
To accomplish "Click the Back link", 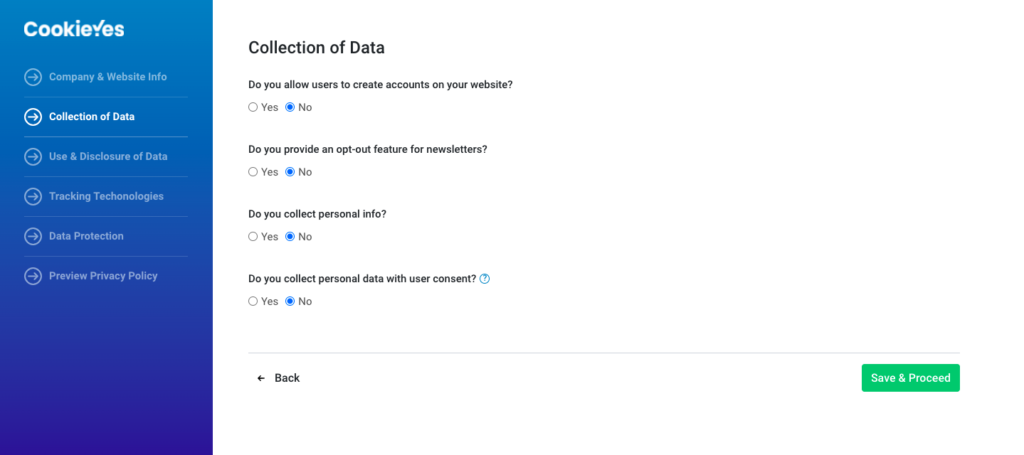I will tap(279, 378).
